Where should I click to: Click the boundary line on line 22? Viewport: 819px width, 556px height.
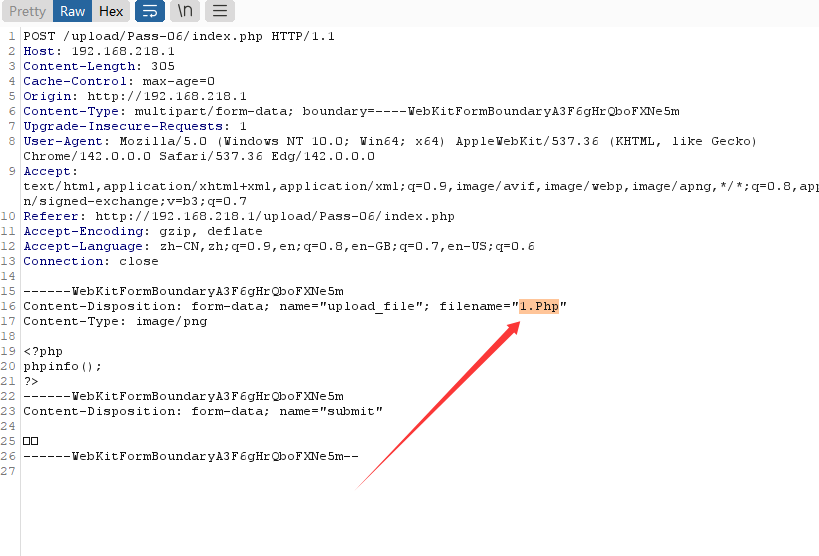[183, 397]
